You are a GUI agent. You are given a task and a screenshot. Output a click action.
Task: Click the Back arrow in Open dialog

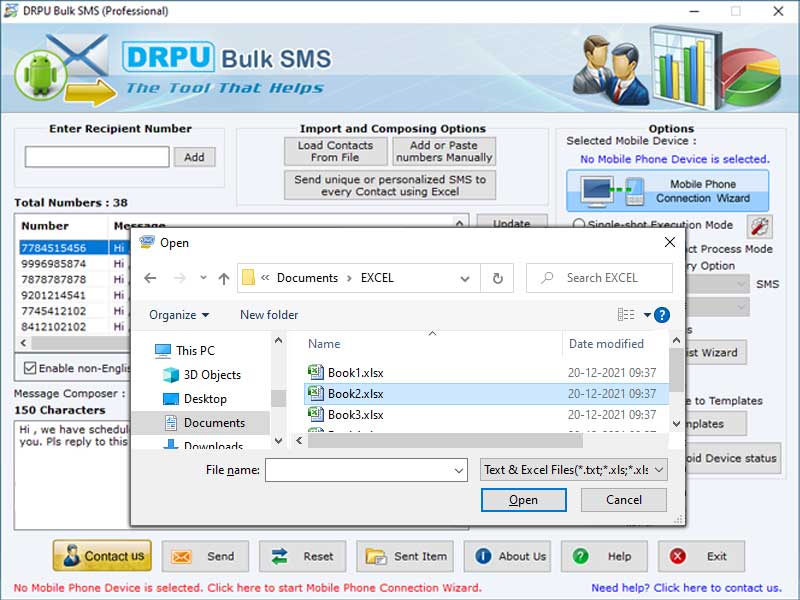(x=150, y=278)
